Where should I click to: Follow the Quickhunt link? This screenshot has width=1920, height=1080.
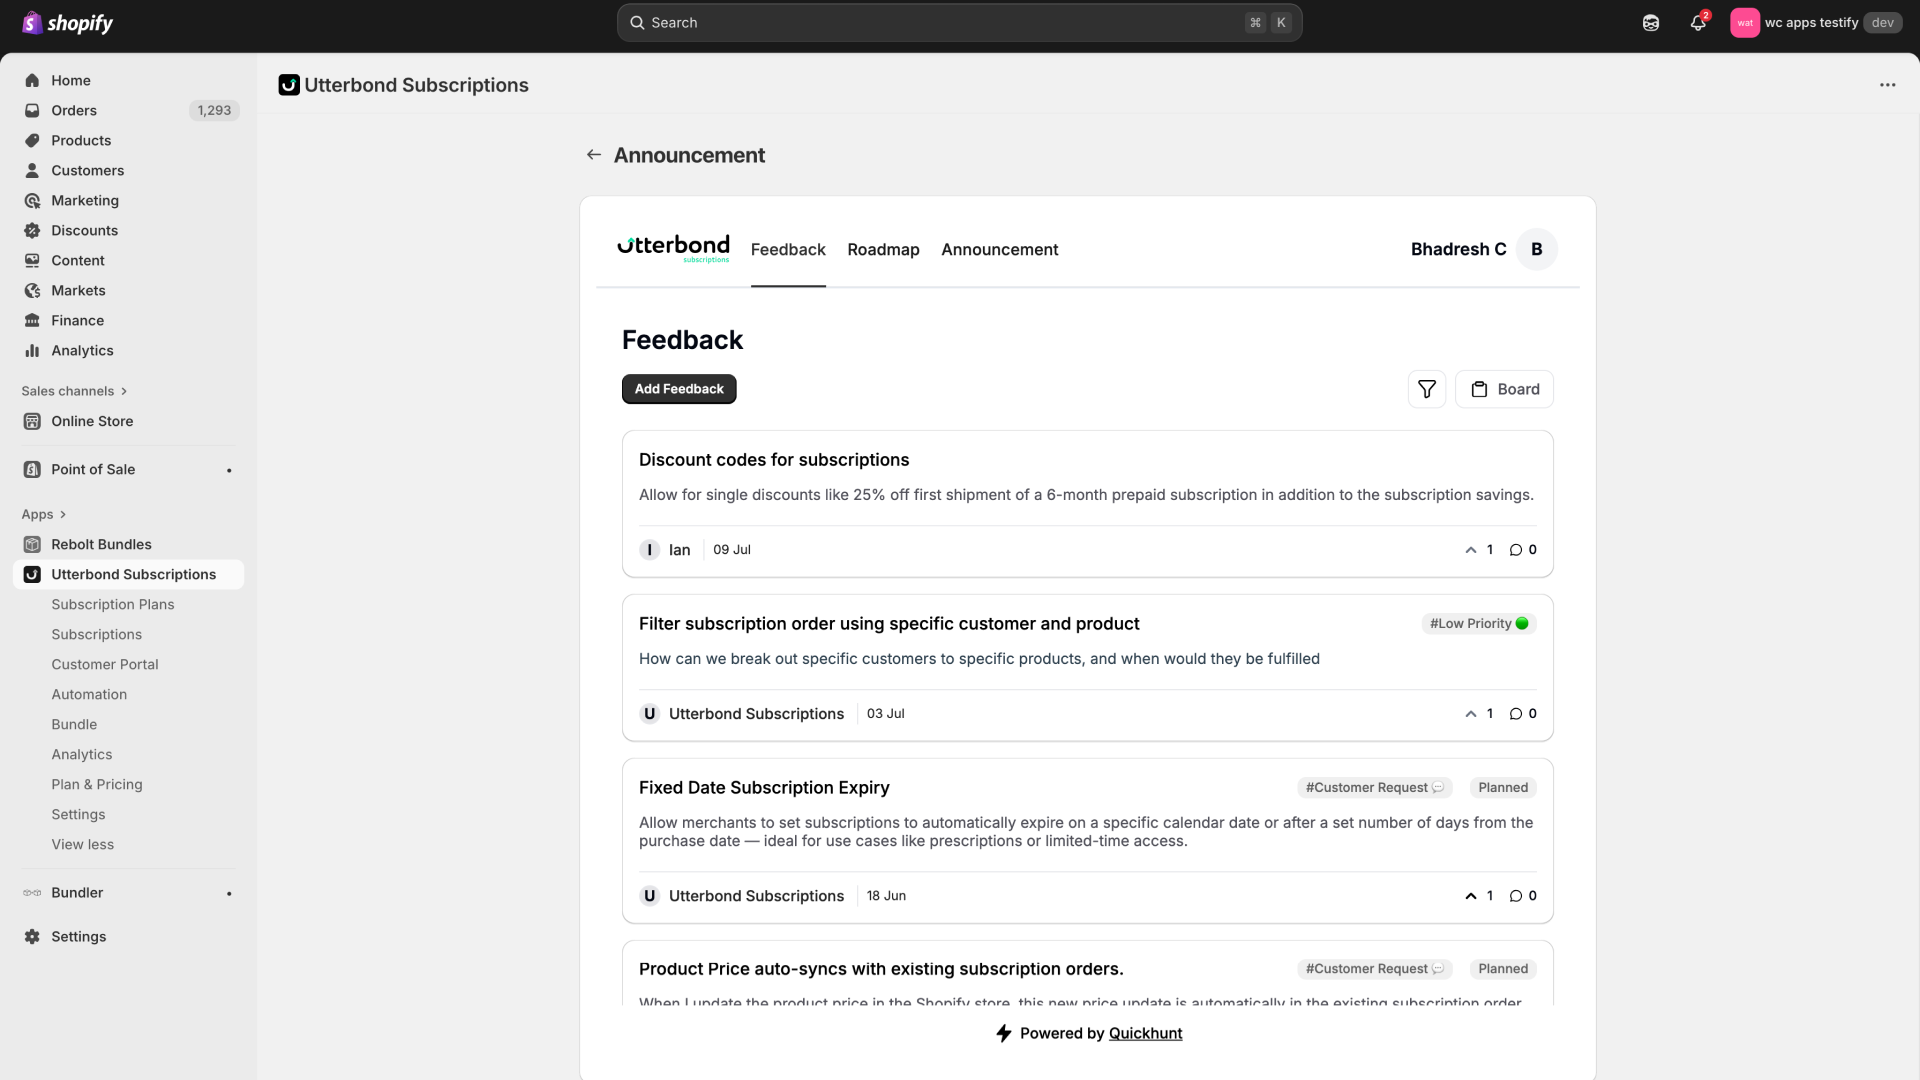1145,1033
